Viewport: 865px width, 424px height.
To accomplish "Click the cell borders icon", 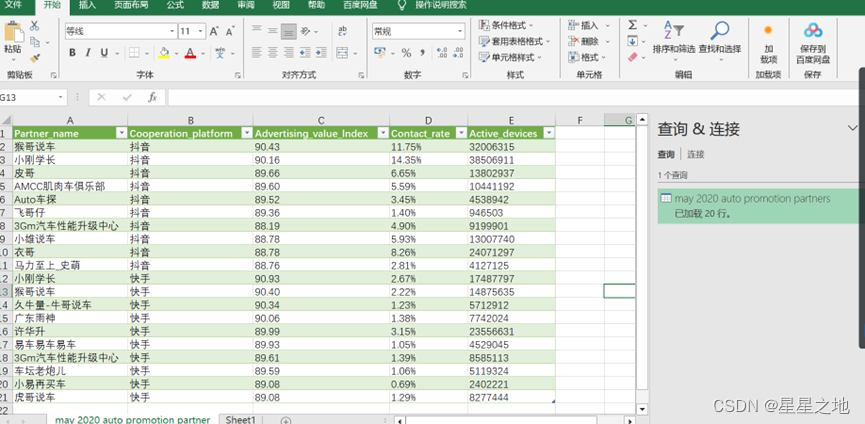I will 134,53.
